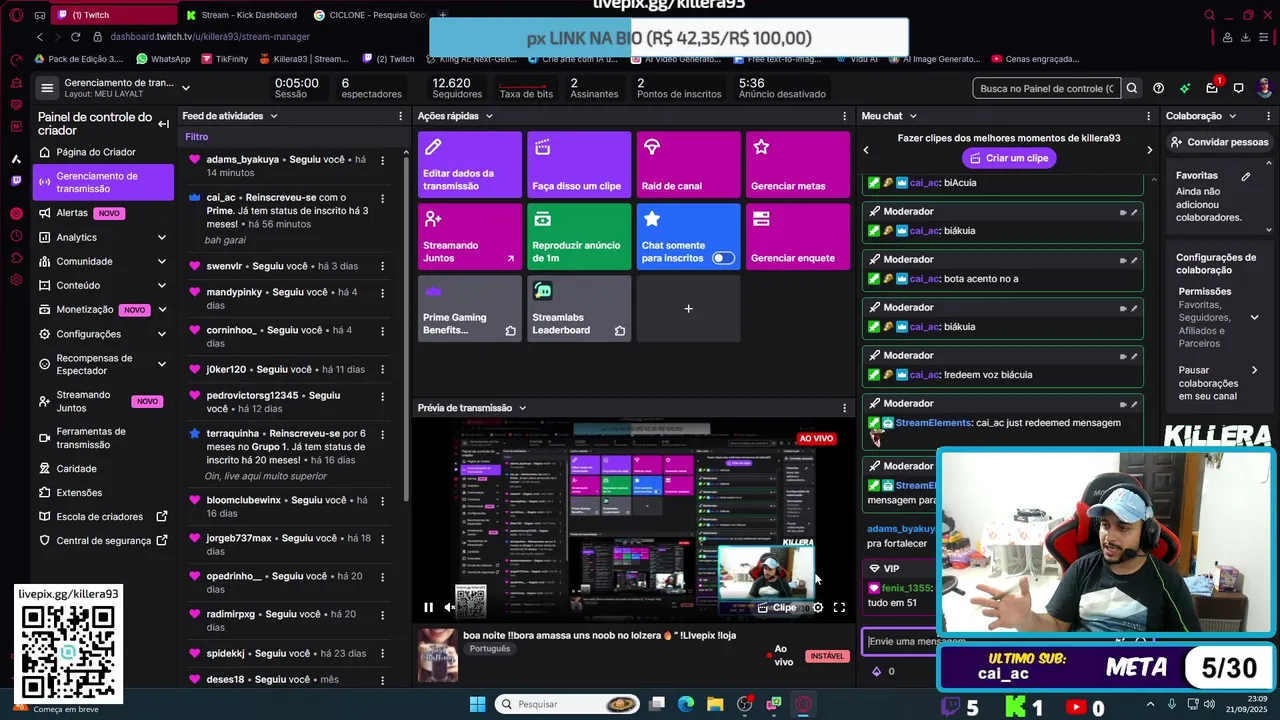The width and height of the screenshot is (1280, 720).
Task: Unmute the stream preview audio
Action: pos(450,607)
